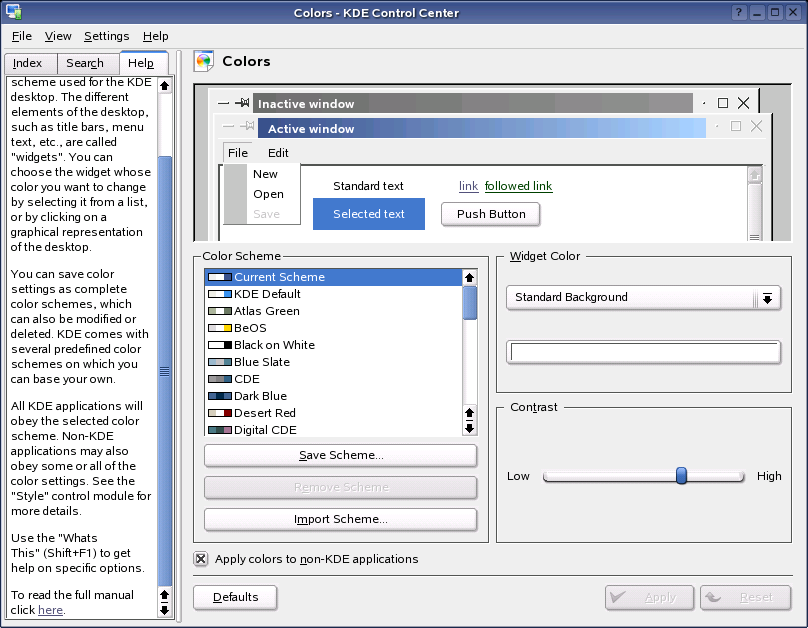Viewport: 808px width, 628px height.
Task: Select the Help tab in the side panel
Action: 143,63
